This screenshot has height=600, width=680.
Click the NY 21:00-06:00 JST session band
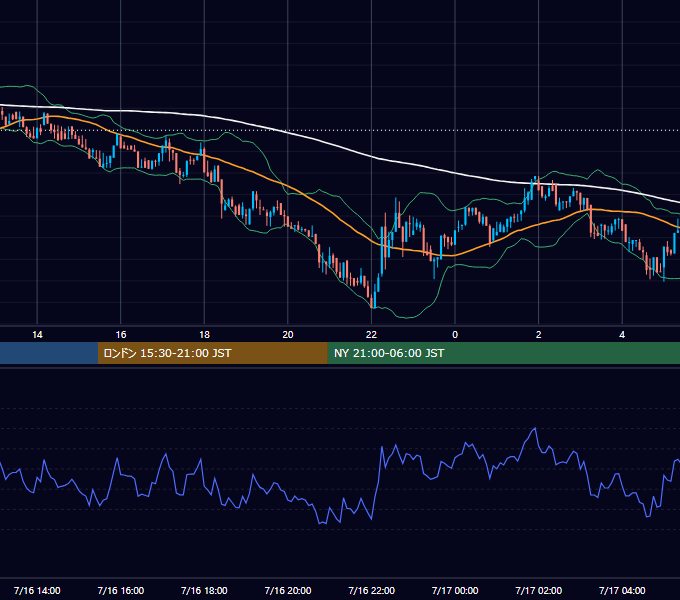(503, 353)
